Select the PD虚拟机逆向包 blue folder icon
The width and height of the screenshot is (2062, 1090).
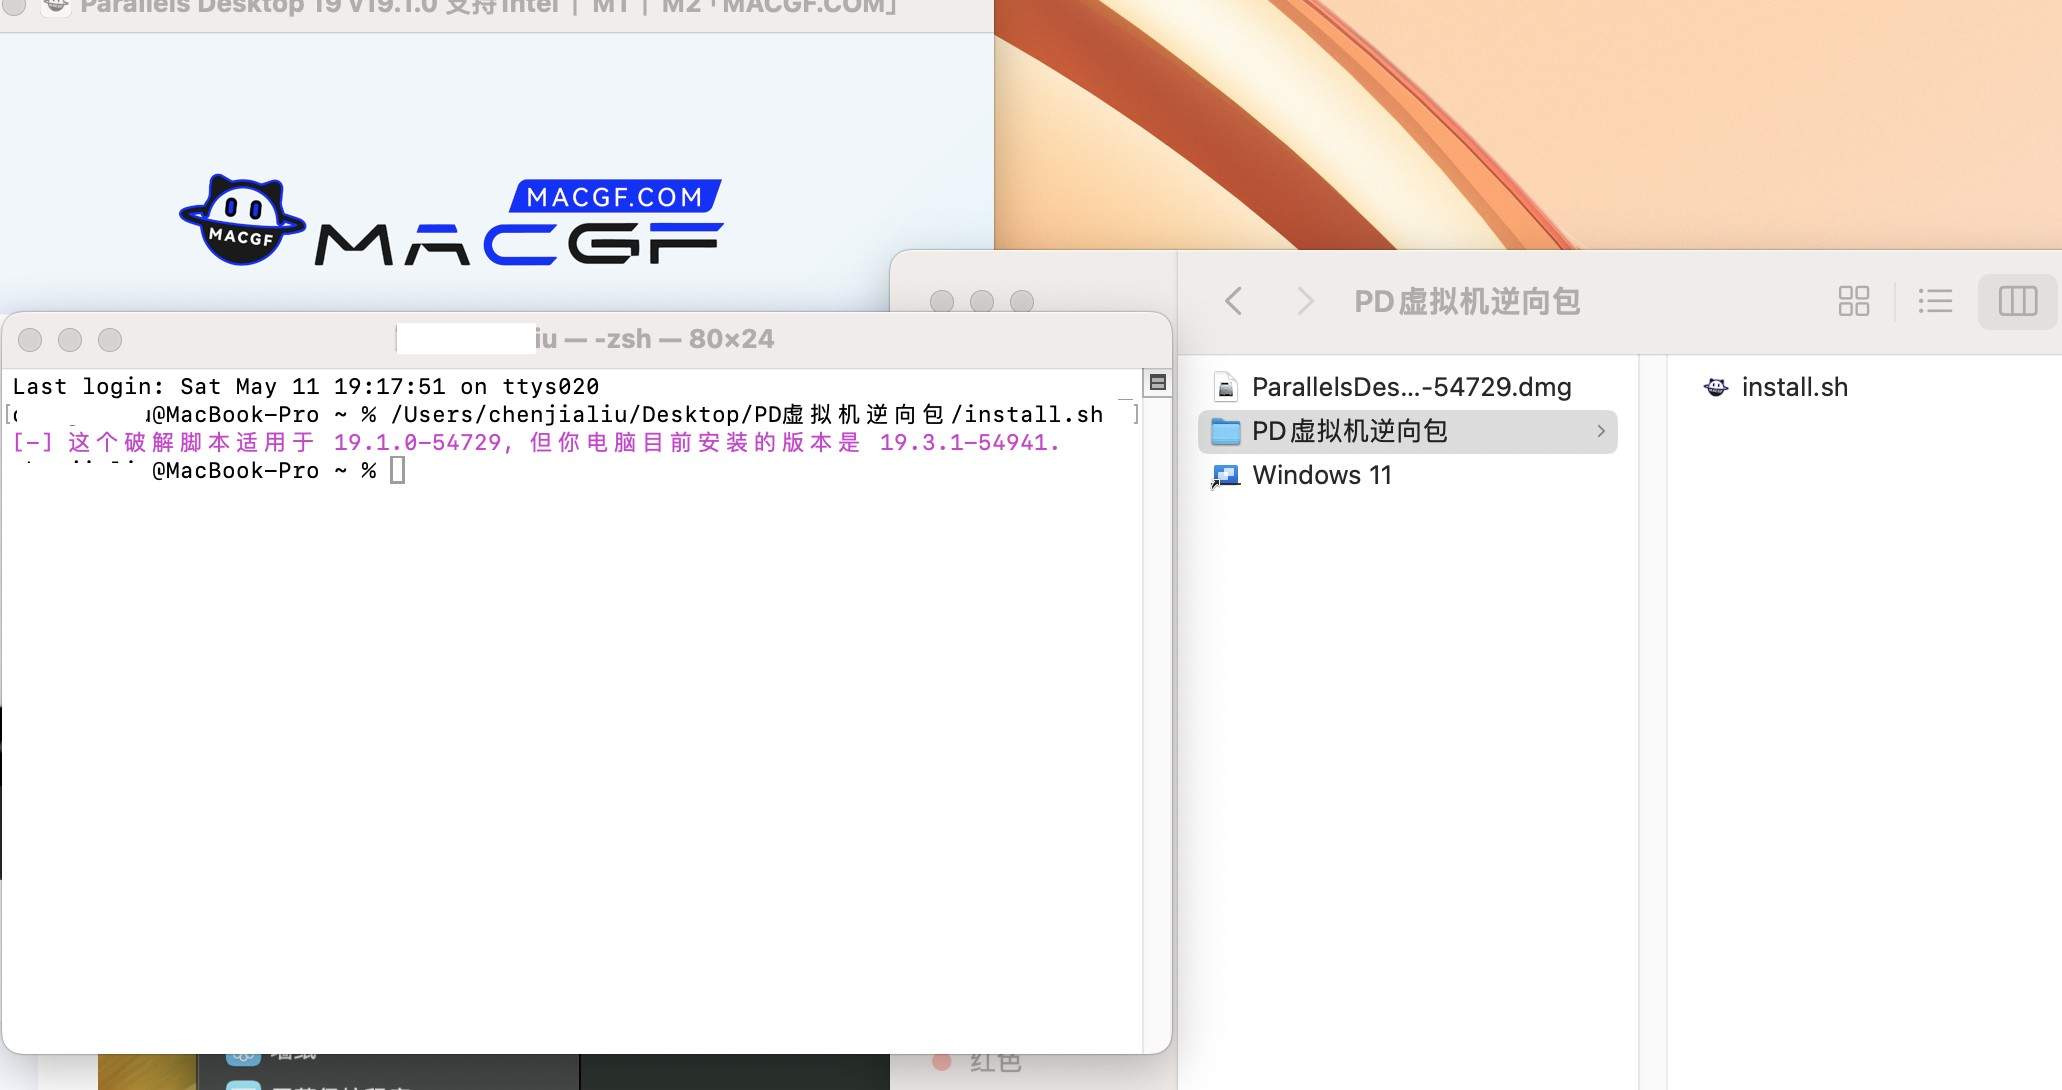tap(1225, 431)
